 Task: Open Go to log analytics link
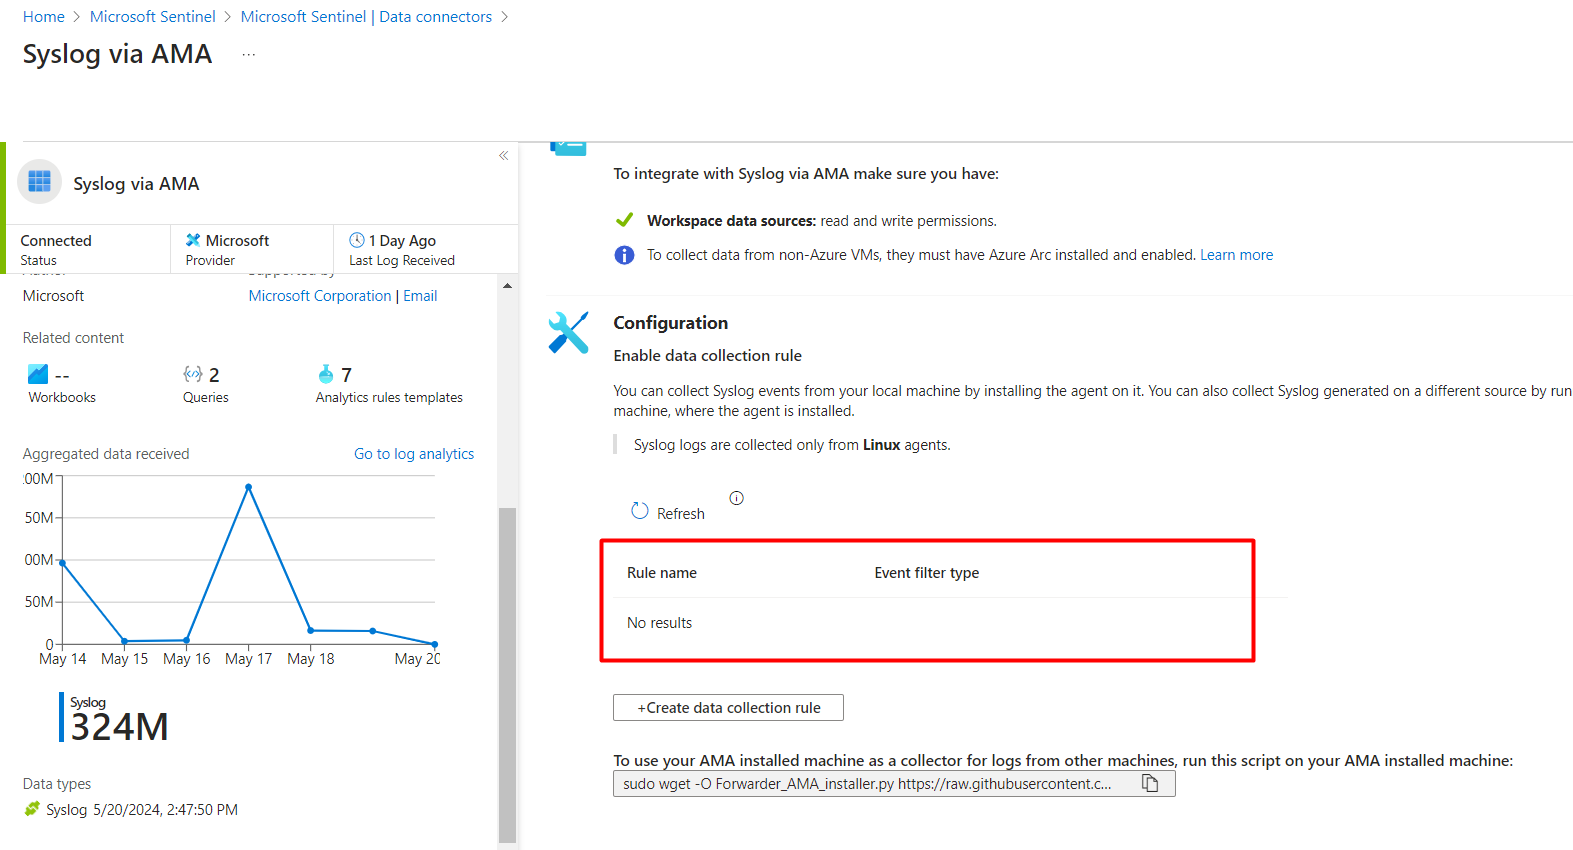pyautogui.click(x=414, y=454)
